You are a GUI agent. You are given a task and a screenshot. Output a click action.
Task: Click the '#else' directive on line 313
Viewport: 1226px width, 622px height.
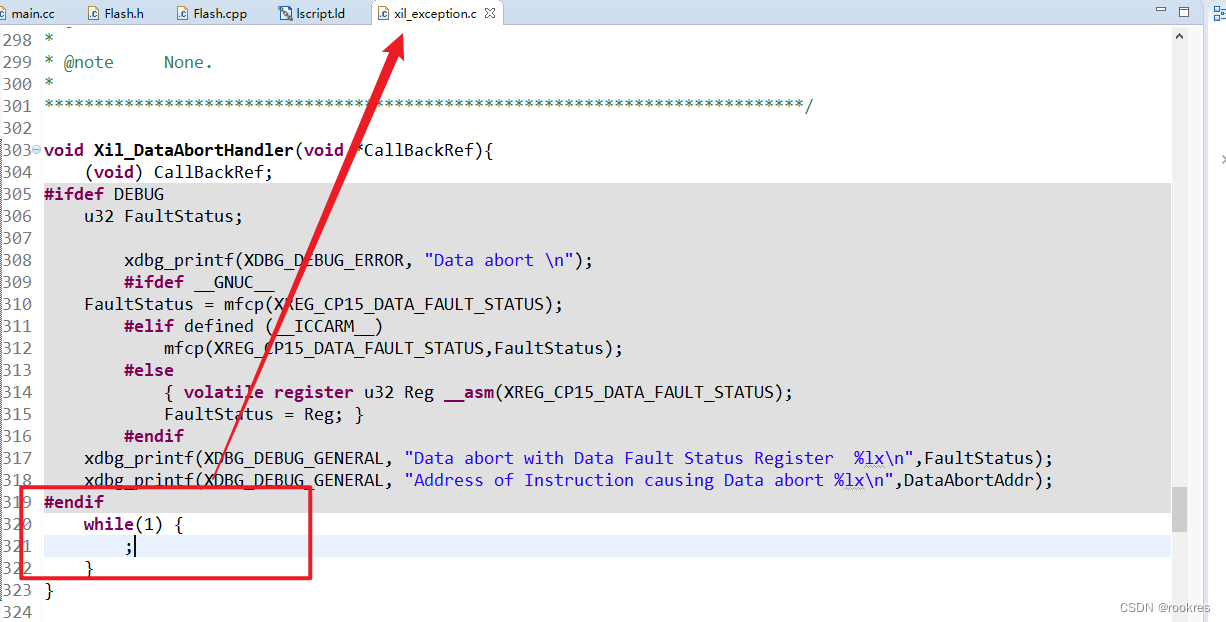pyautogui.click(x=149, y=370)
